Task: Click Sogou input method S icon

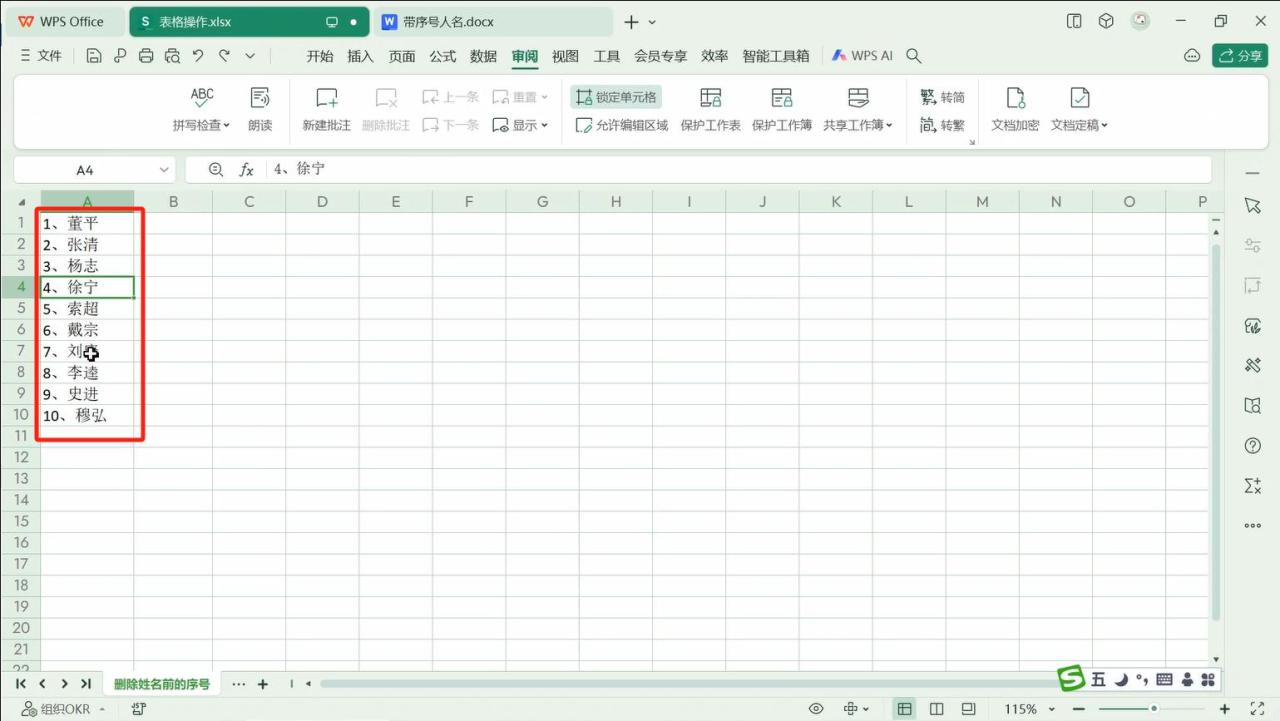Action: point(1071,679)
